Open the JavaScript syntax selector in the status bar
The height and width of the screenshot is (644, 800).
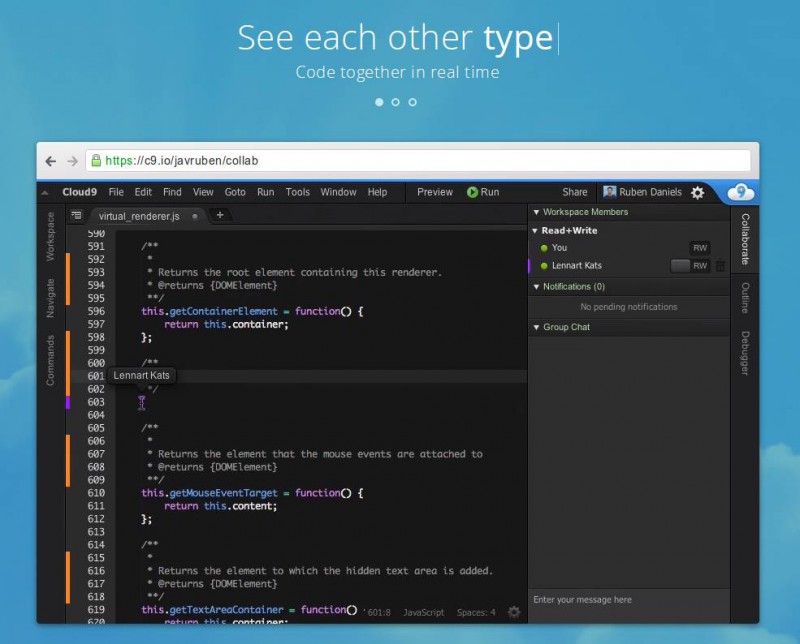coord(424,612)
